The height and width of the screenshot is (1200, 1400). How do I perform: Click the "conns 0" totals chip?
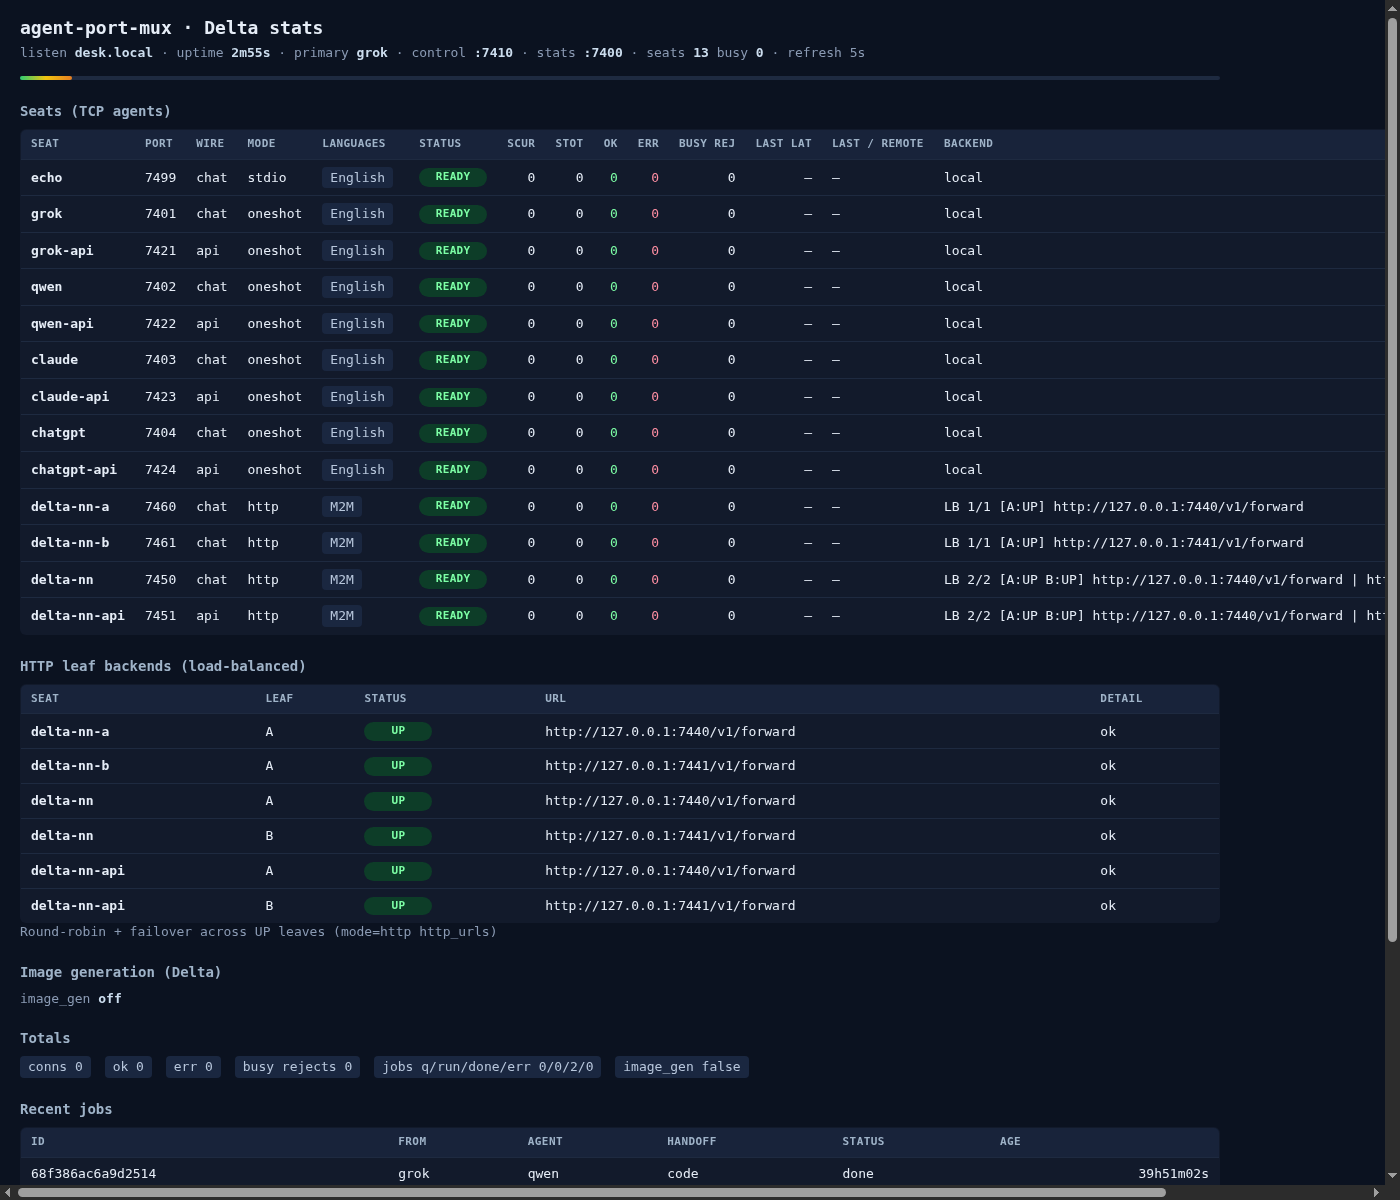(55, 1067)
